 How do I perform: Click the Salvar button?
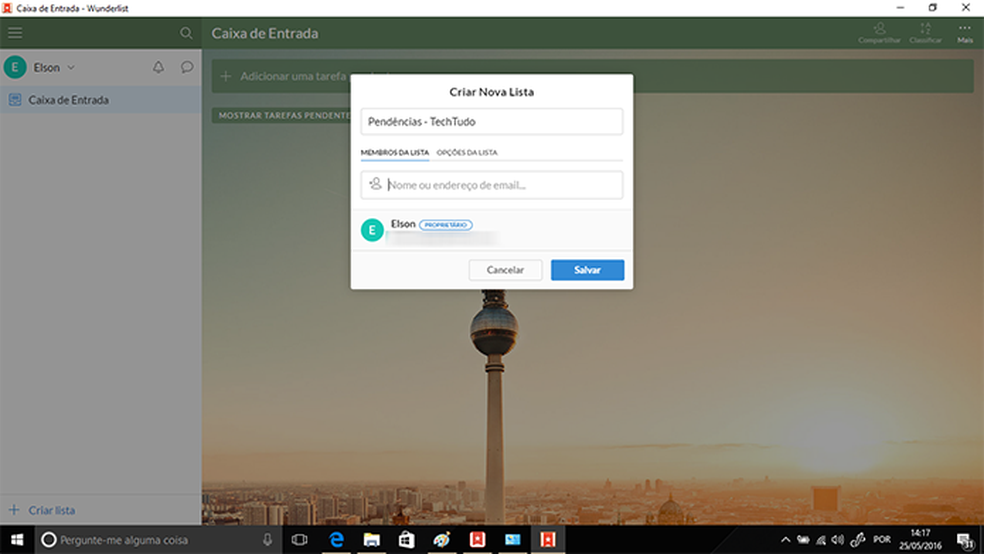click(587, 270)
